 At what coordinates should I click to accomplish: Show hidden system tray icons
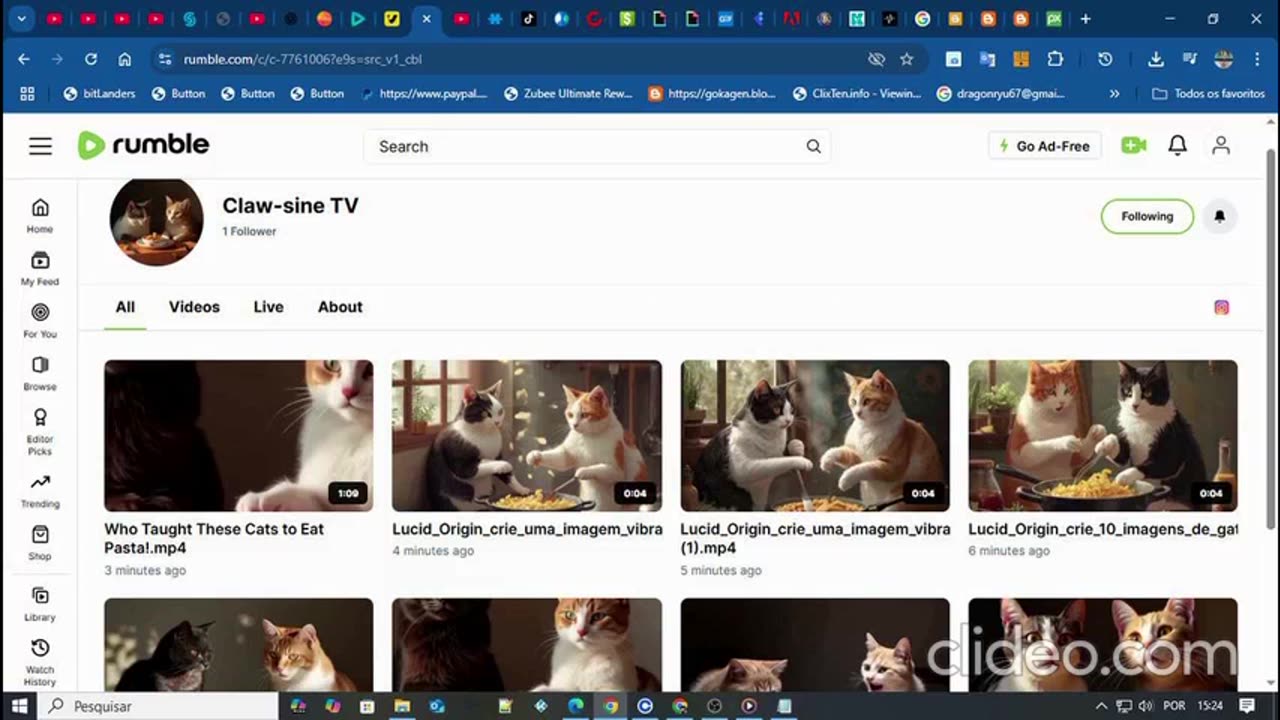[1102, 706]
